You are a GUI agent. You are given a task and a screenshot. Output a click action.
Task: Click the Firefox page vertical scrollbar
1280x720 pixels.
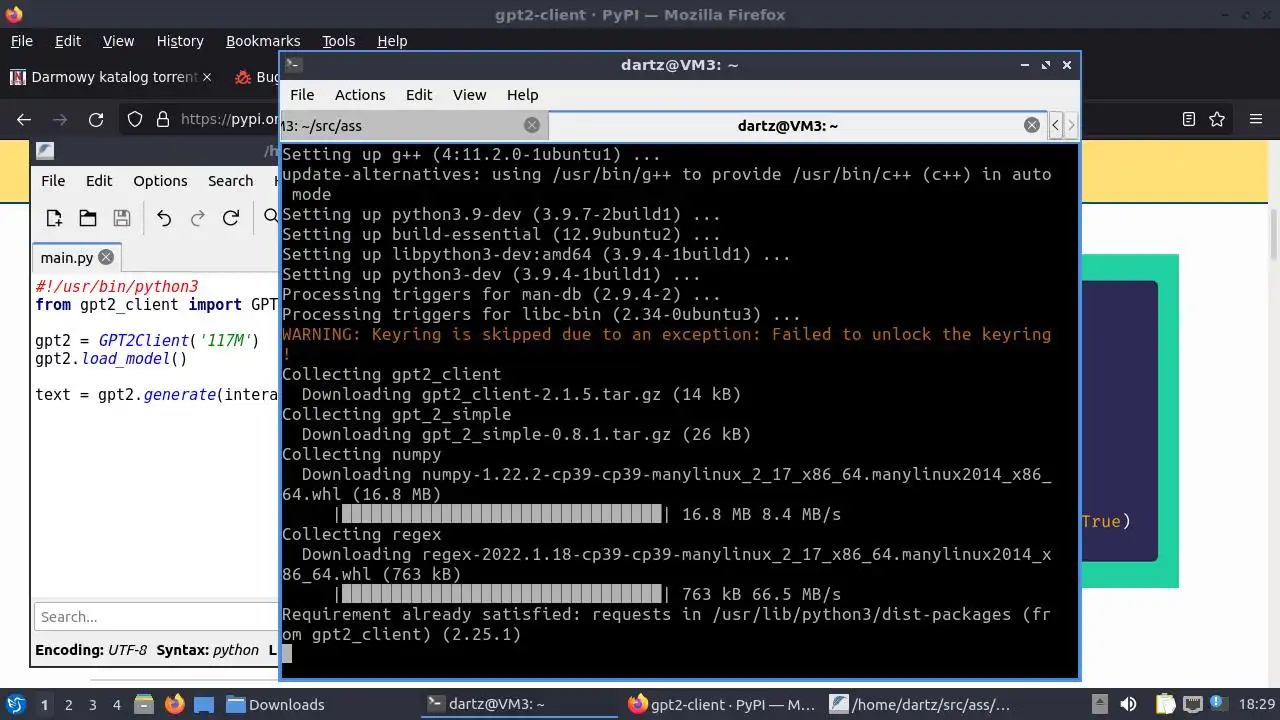click(1274, 236)
